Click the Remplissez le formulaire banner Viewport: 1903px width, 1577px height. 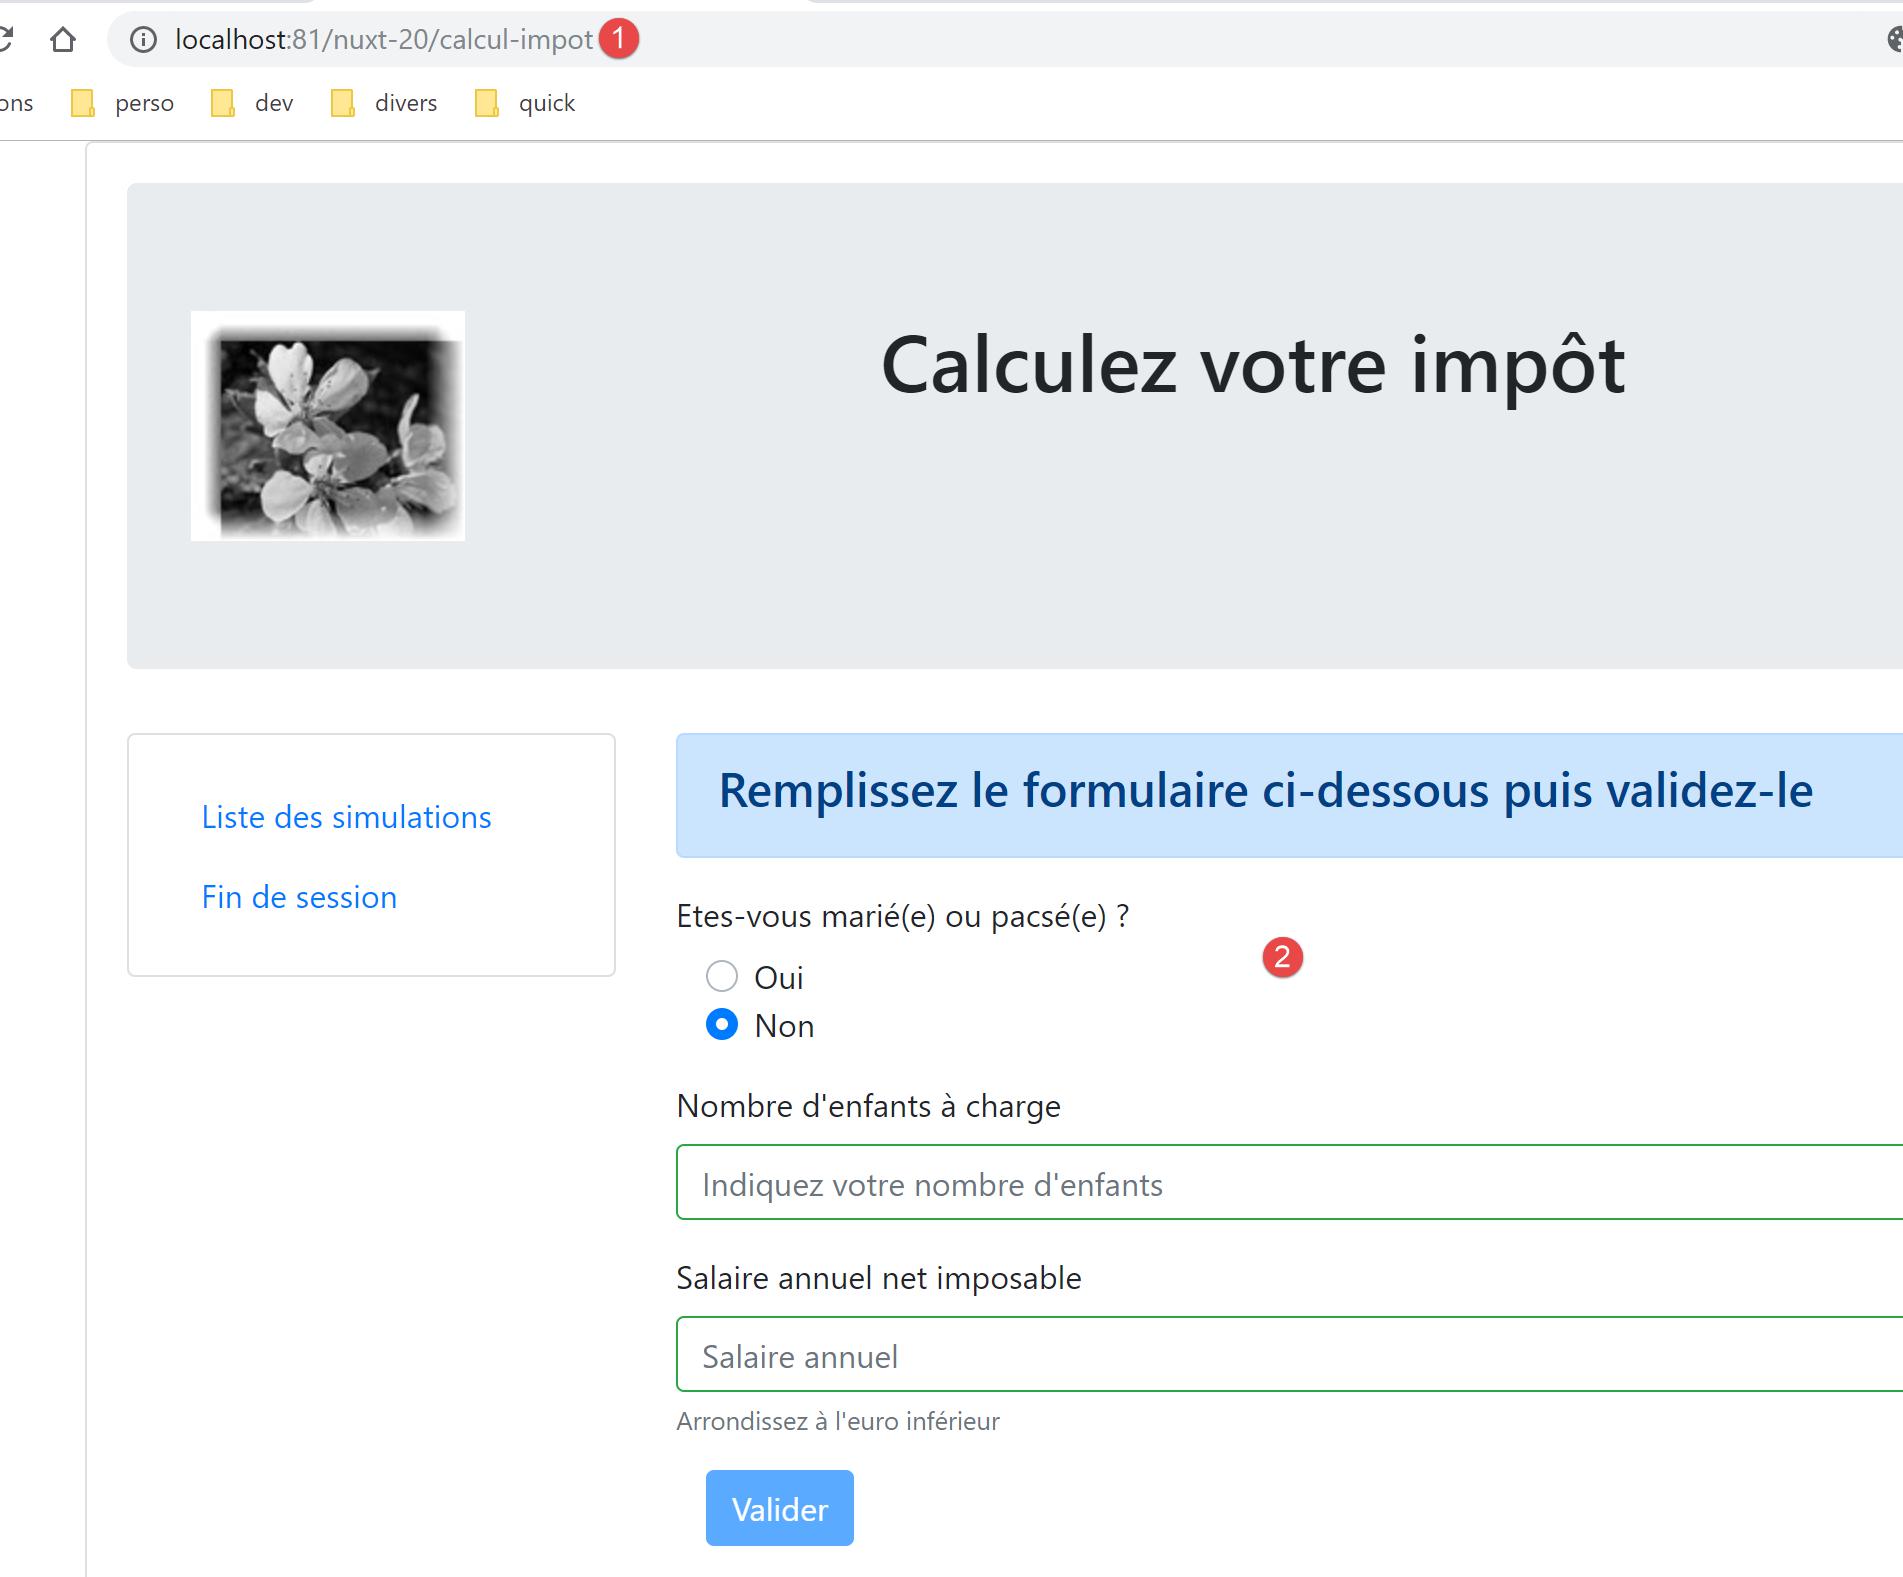[1265, 791]
